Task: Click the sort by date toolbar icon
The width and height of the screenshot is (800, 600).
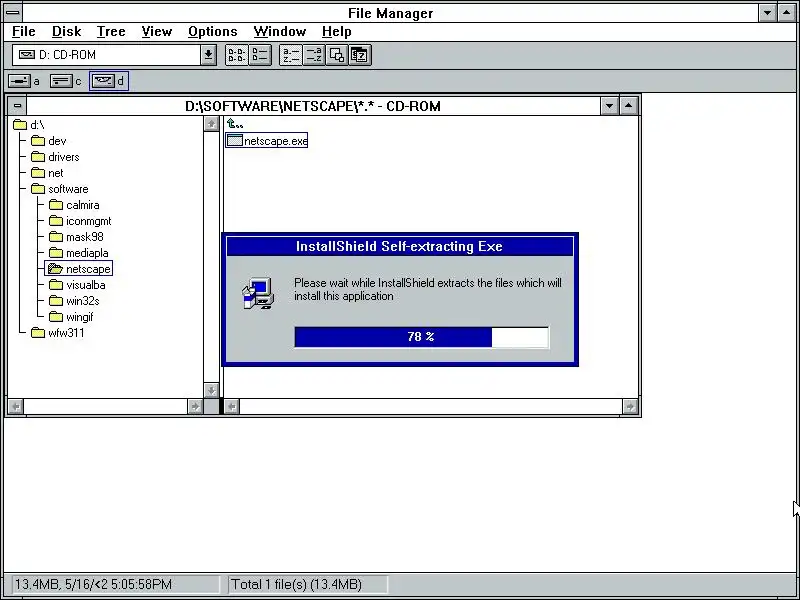Action: [x=360, y=55]
